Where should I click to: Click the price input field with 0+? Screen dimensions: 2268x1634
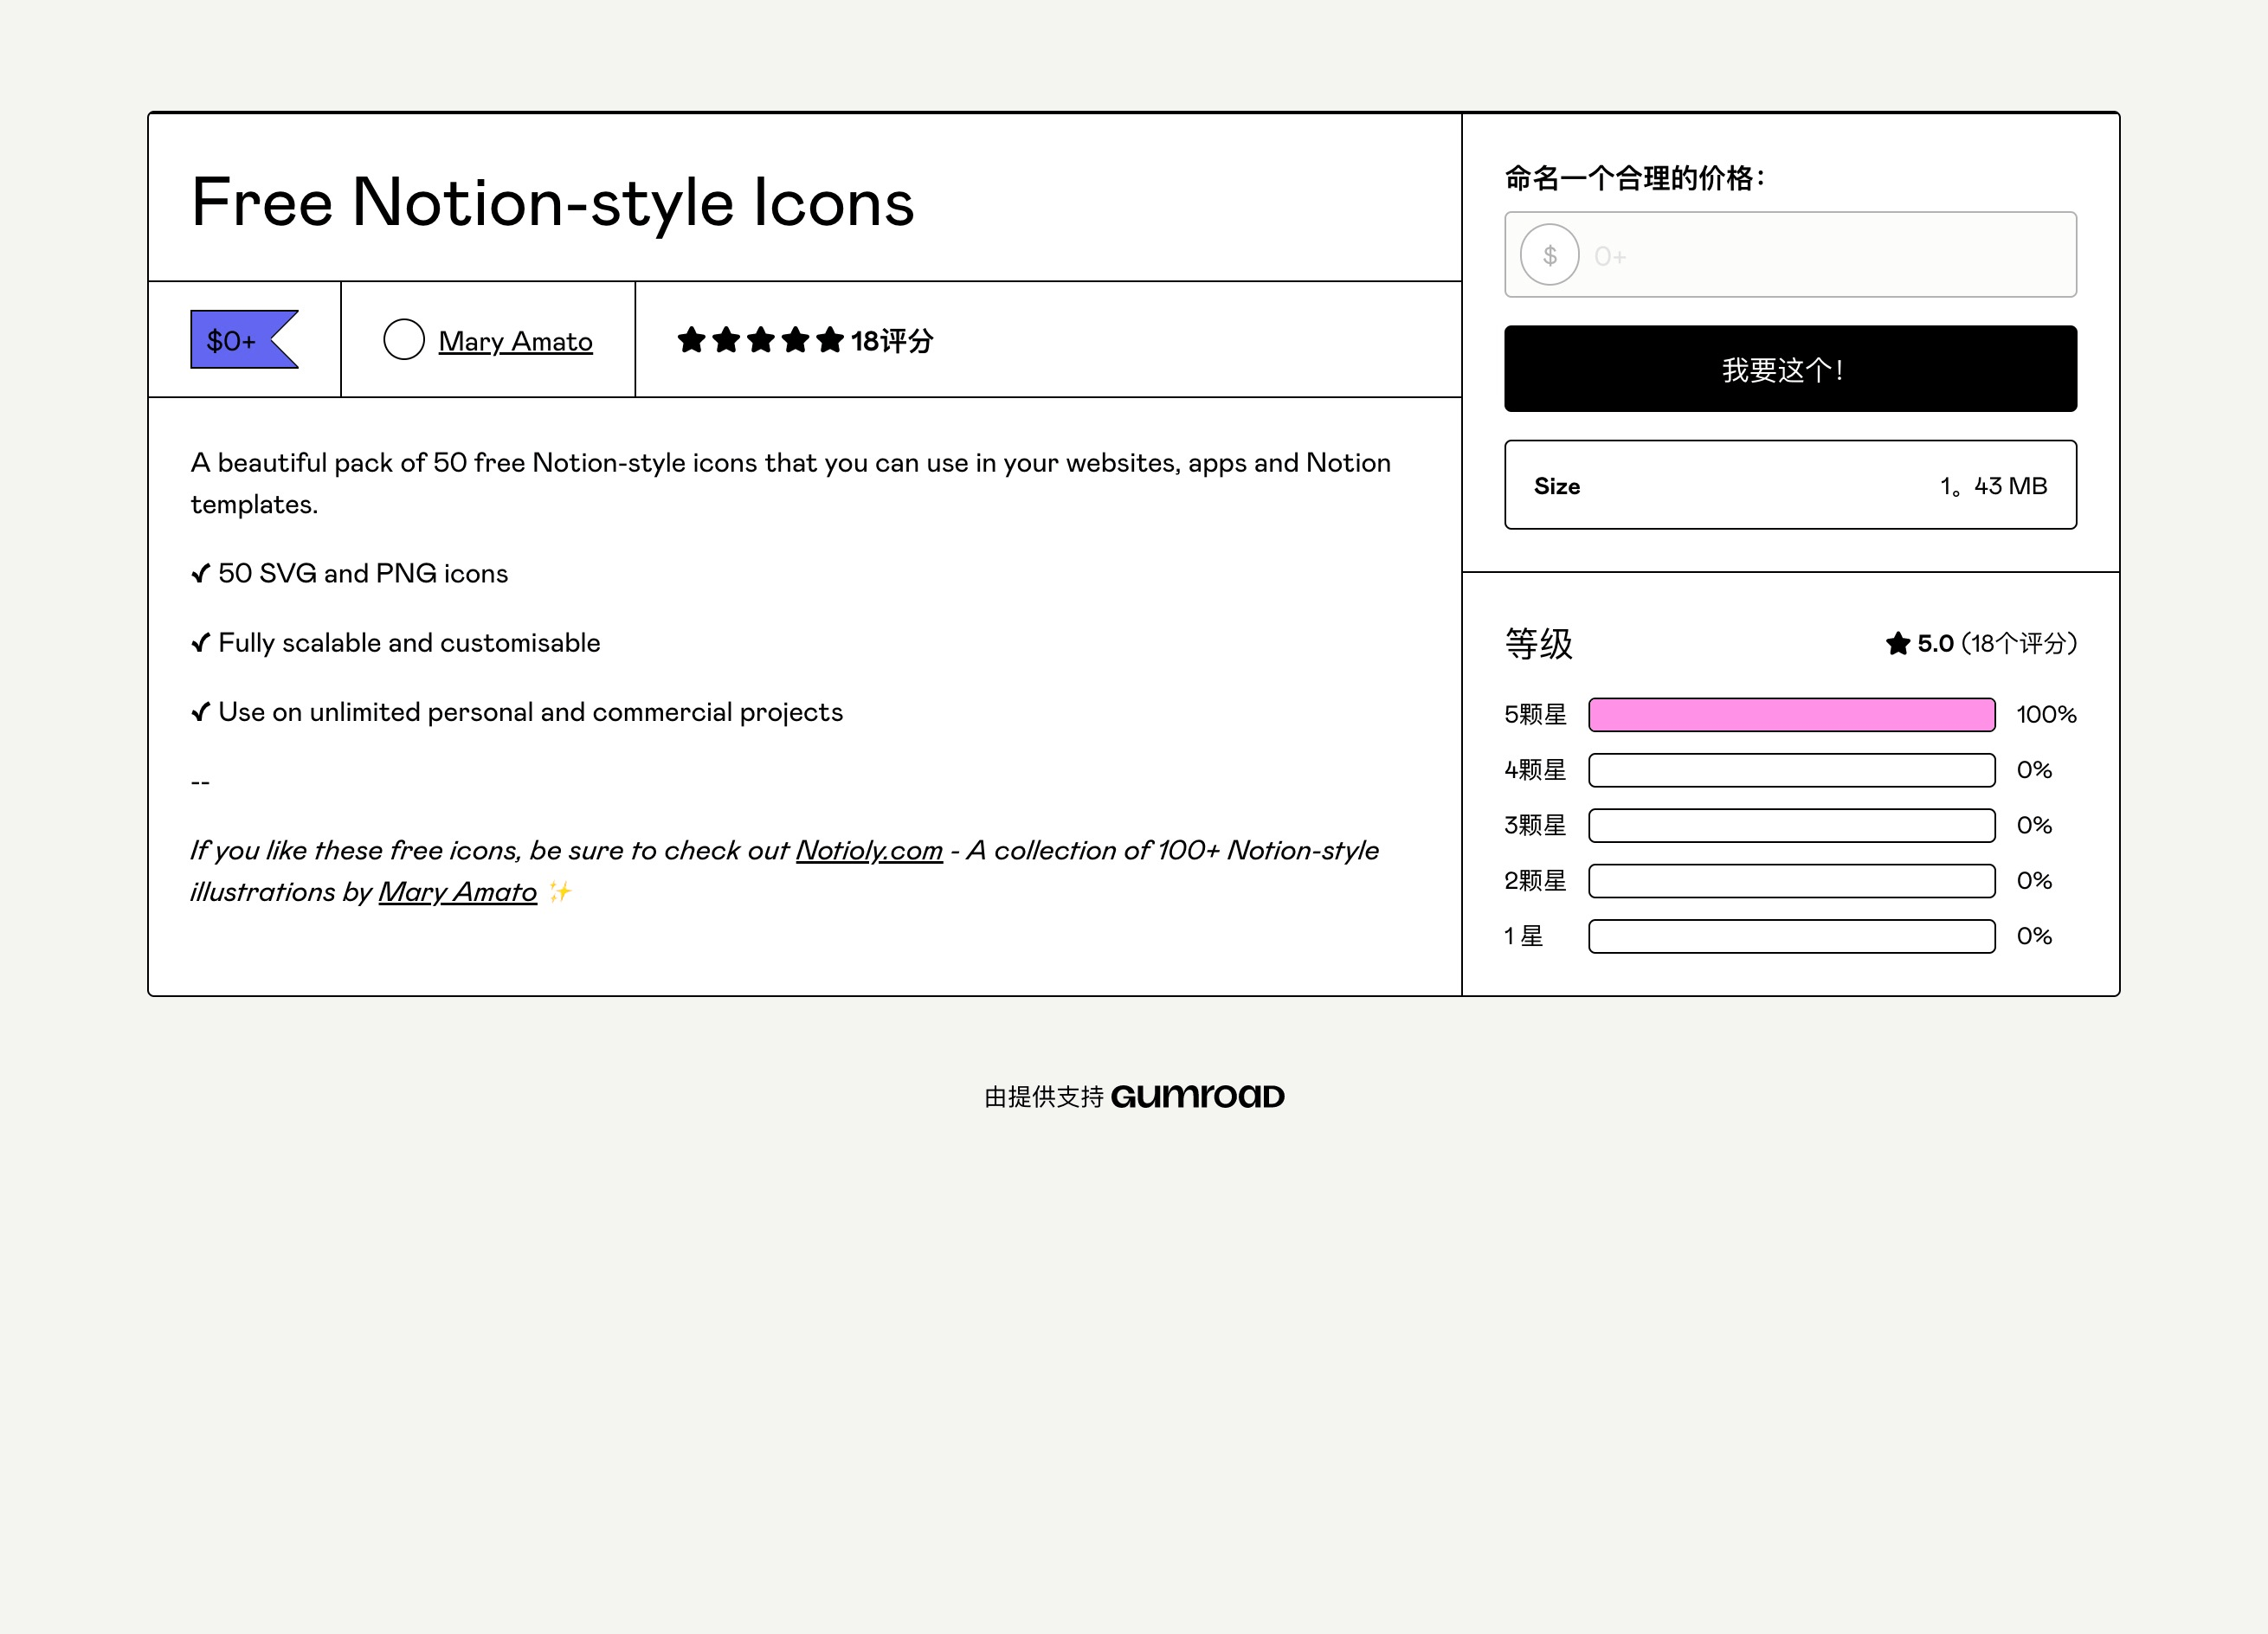click(x=1790, y=254)
